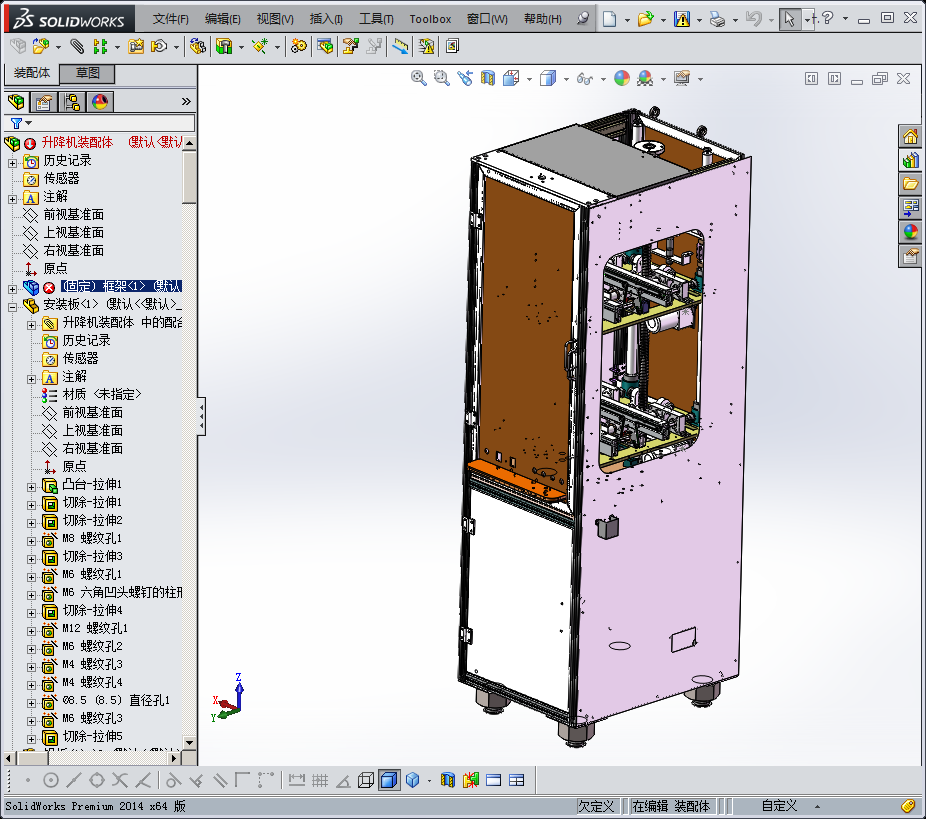Open the FeatureManager design tree tab icon

click(16, 102)
